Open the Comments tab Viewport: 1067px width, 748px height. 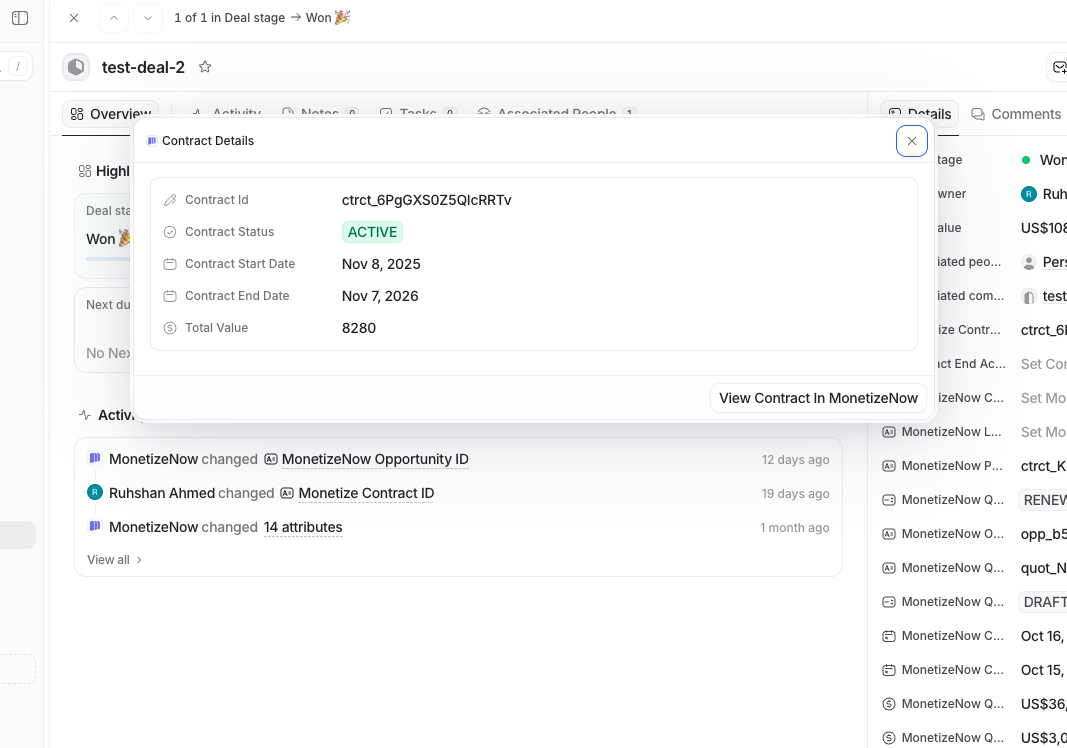(1016, 114)
